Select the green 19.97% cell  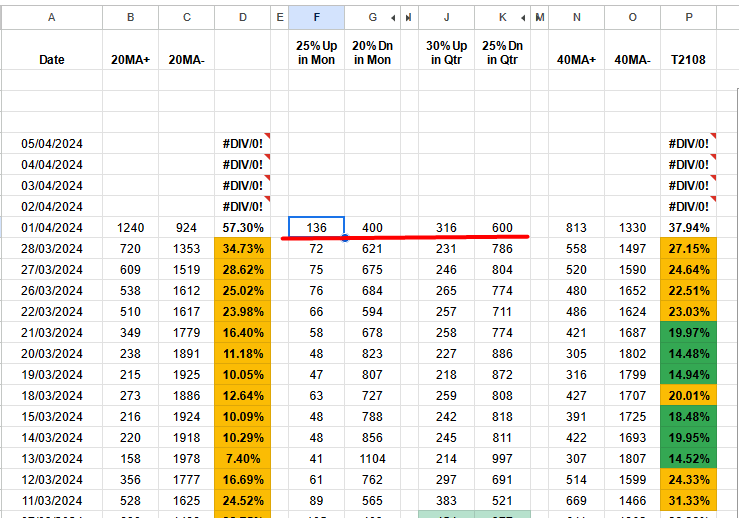[689, 333]
